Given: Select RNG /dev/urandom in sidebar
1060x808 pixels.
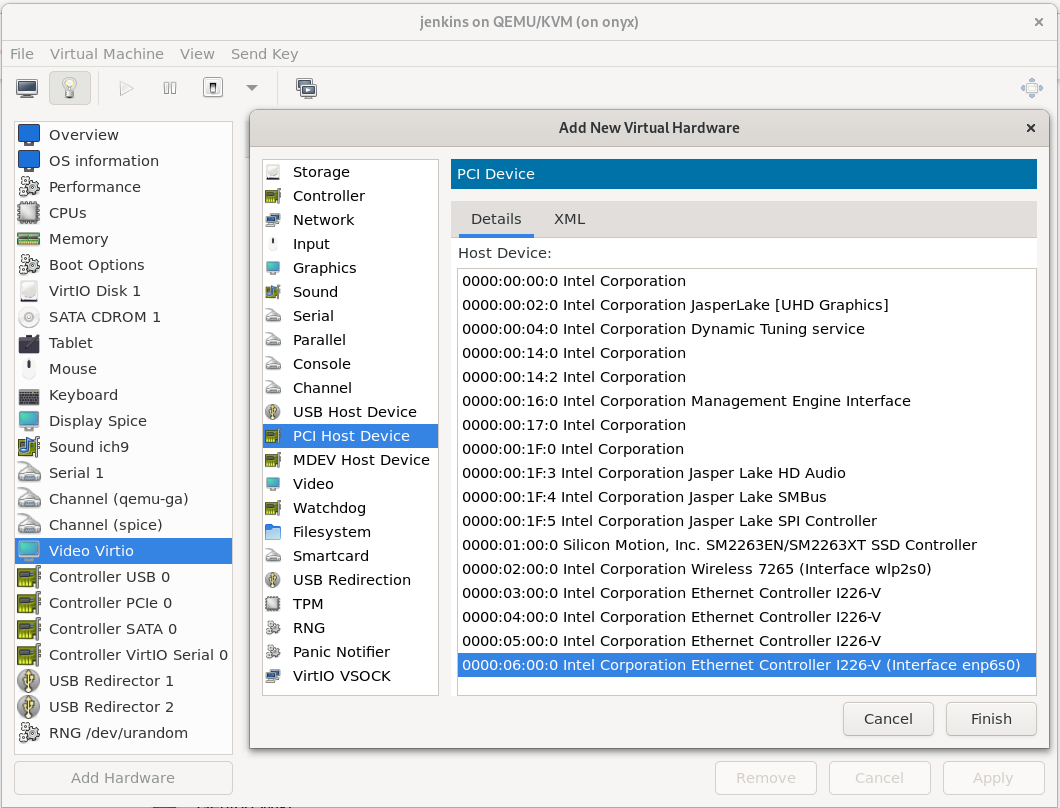Looking at the screenshot, I should (x=123, y=733).
